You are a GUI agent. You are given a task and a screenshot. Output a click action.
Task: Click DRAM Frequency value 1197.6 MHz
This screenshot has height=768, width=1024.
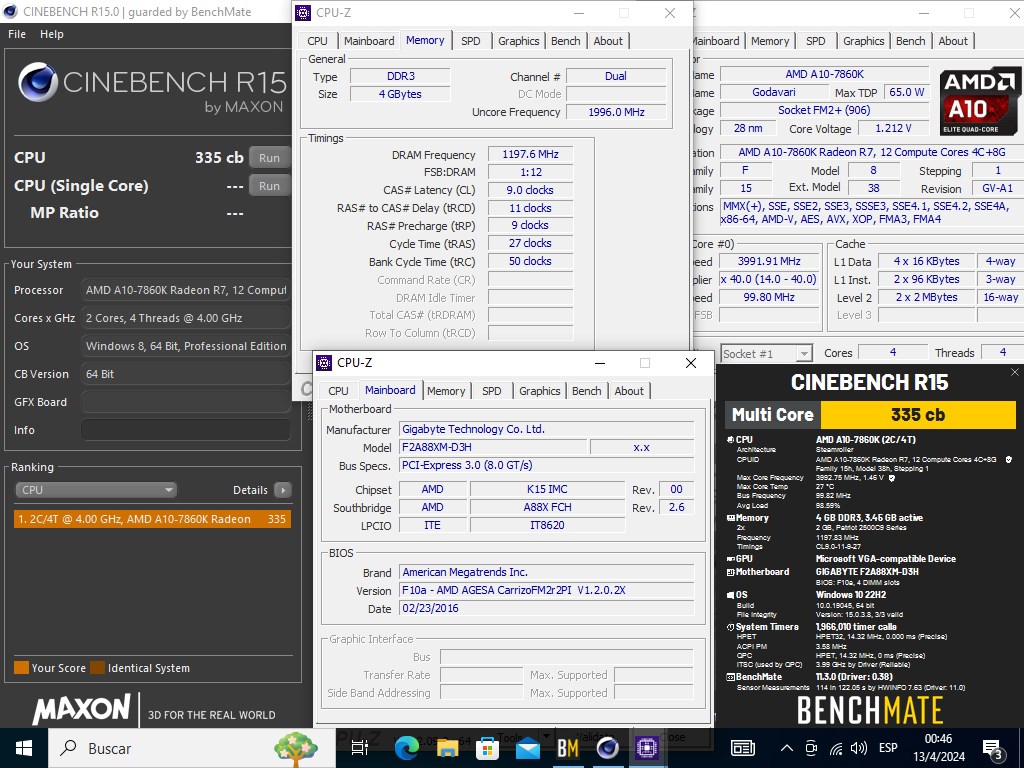tap(530, 154)
